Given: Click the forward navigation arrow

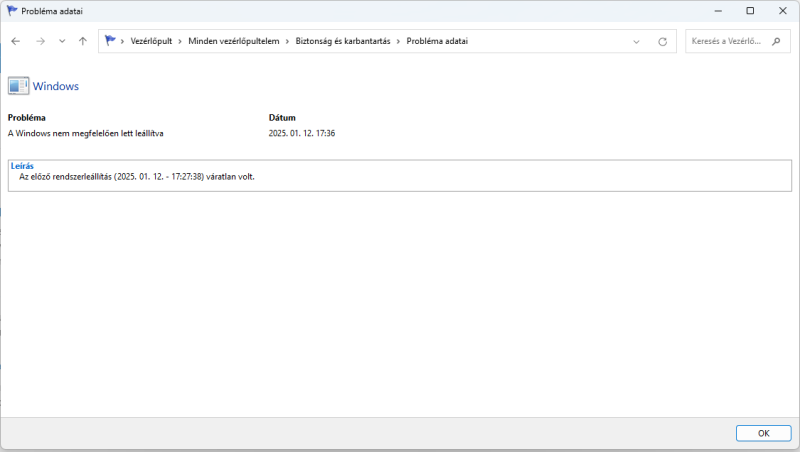Looking at the screenshot, I should (40, 41).
